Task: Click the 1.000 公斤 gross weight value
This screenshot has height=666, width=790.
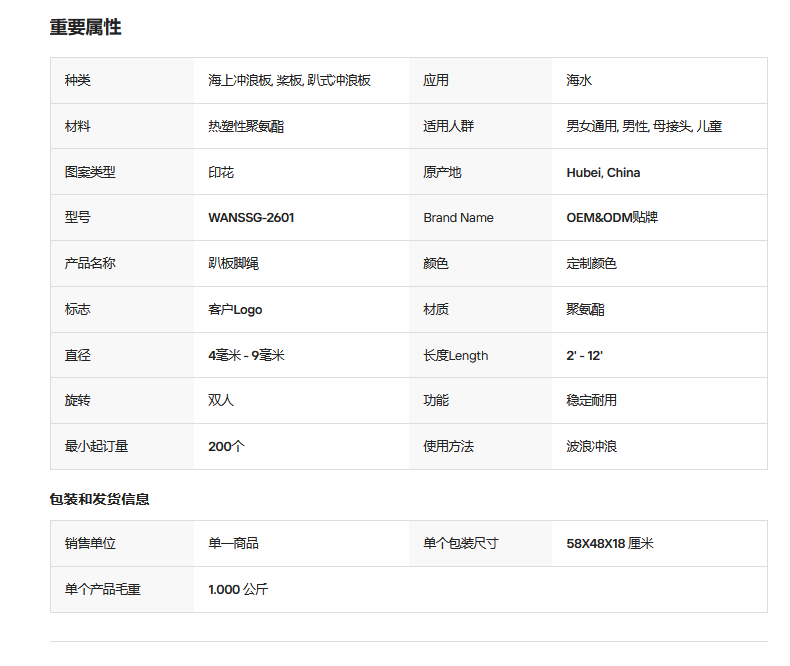Action: tap(238, 589)
